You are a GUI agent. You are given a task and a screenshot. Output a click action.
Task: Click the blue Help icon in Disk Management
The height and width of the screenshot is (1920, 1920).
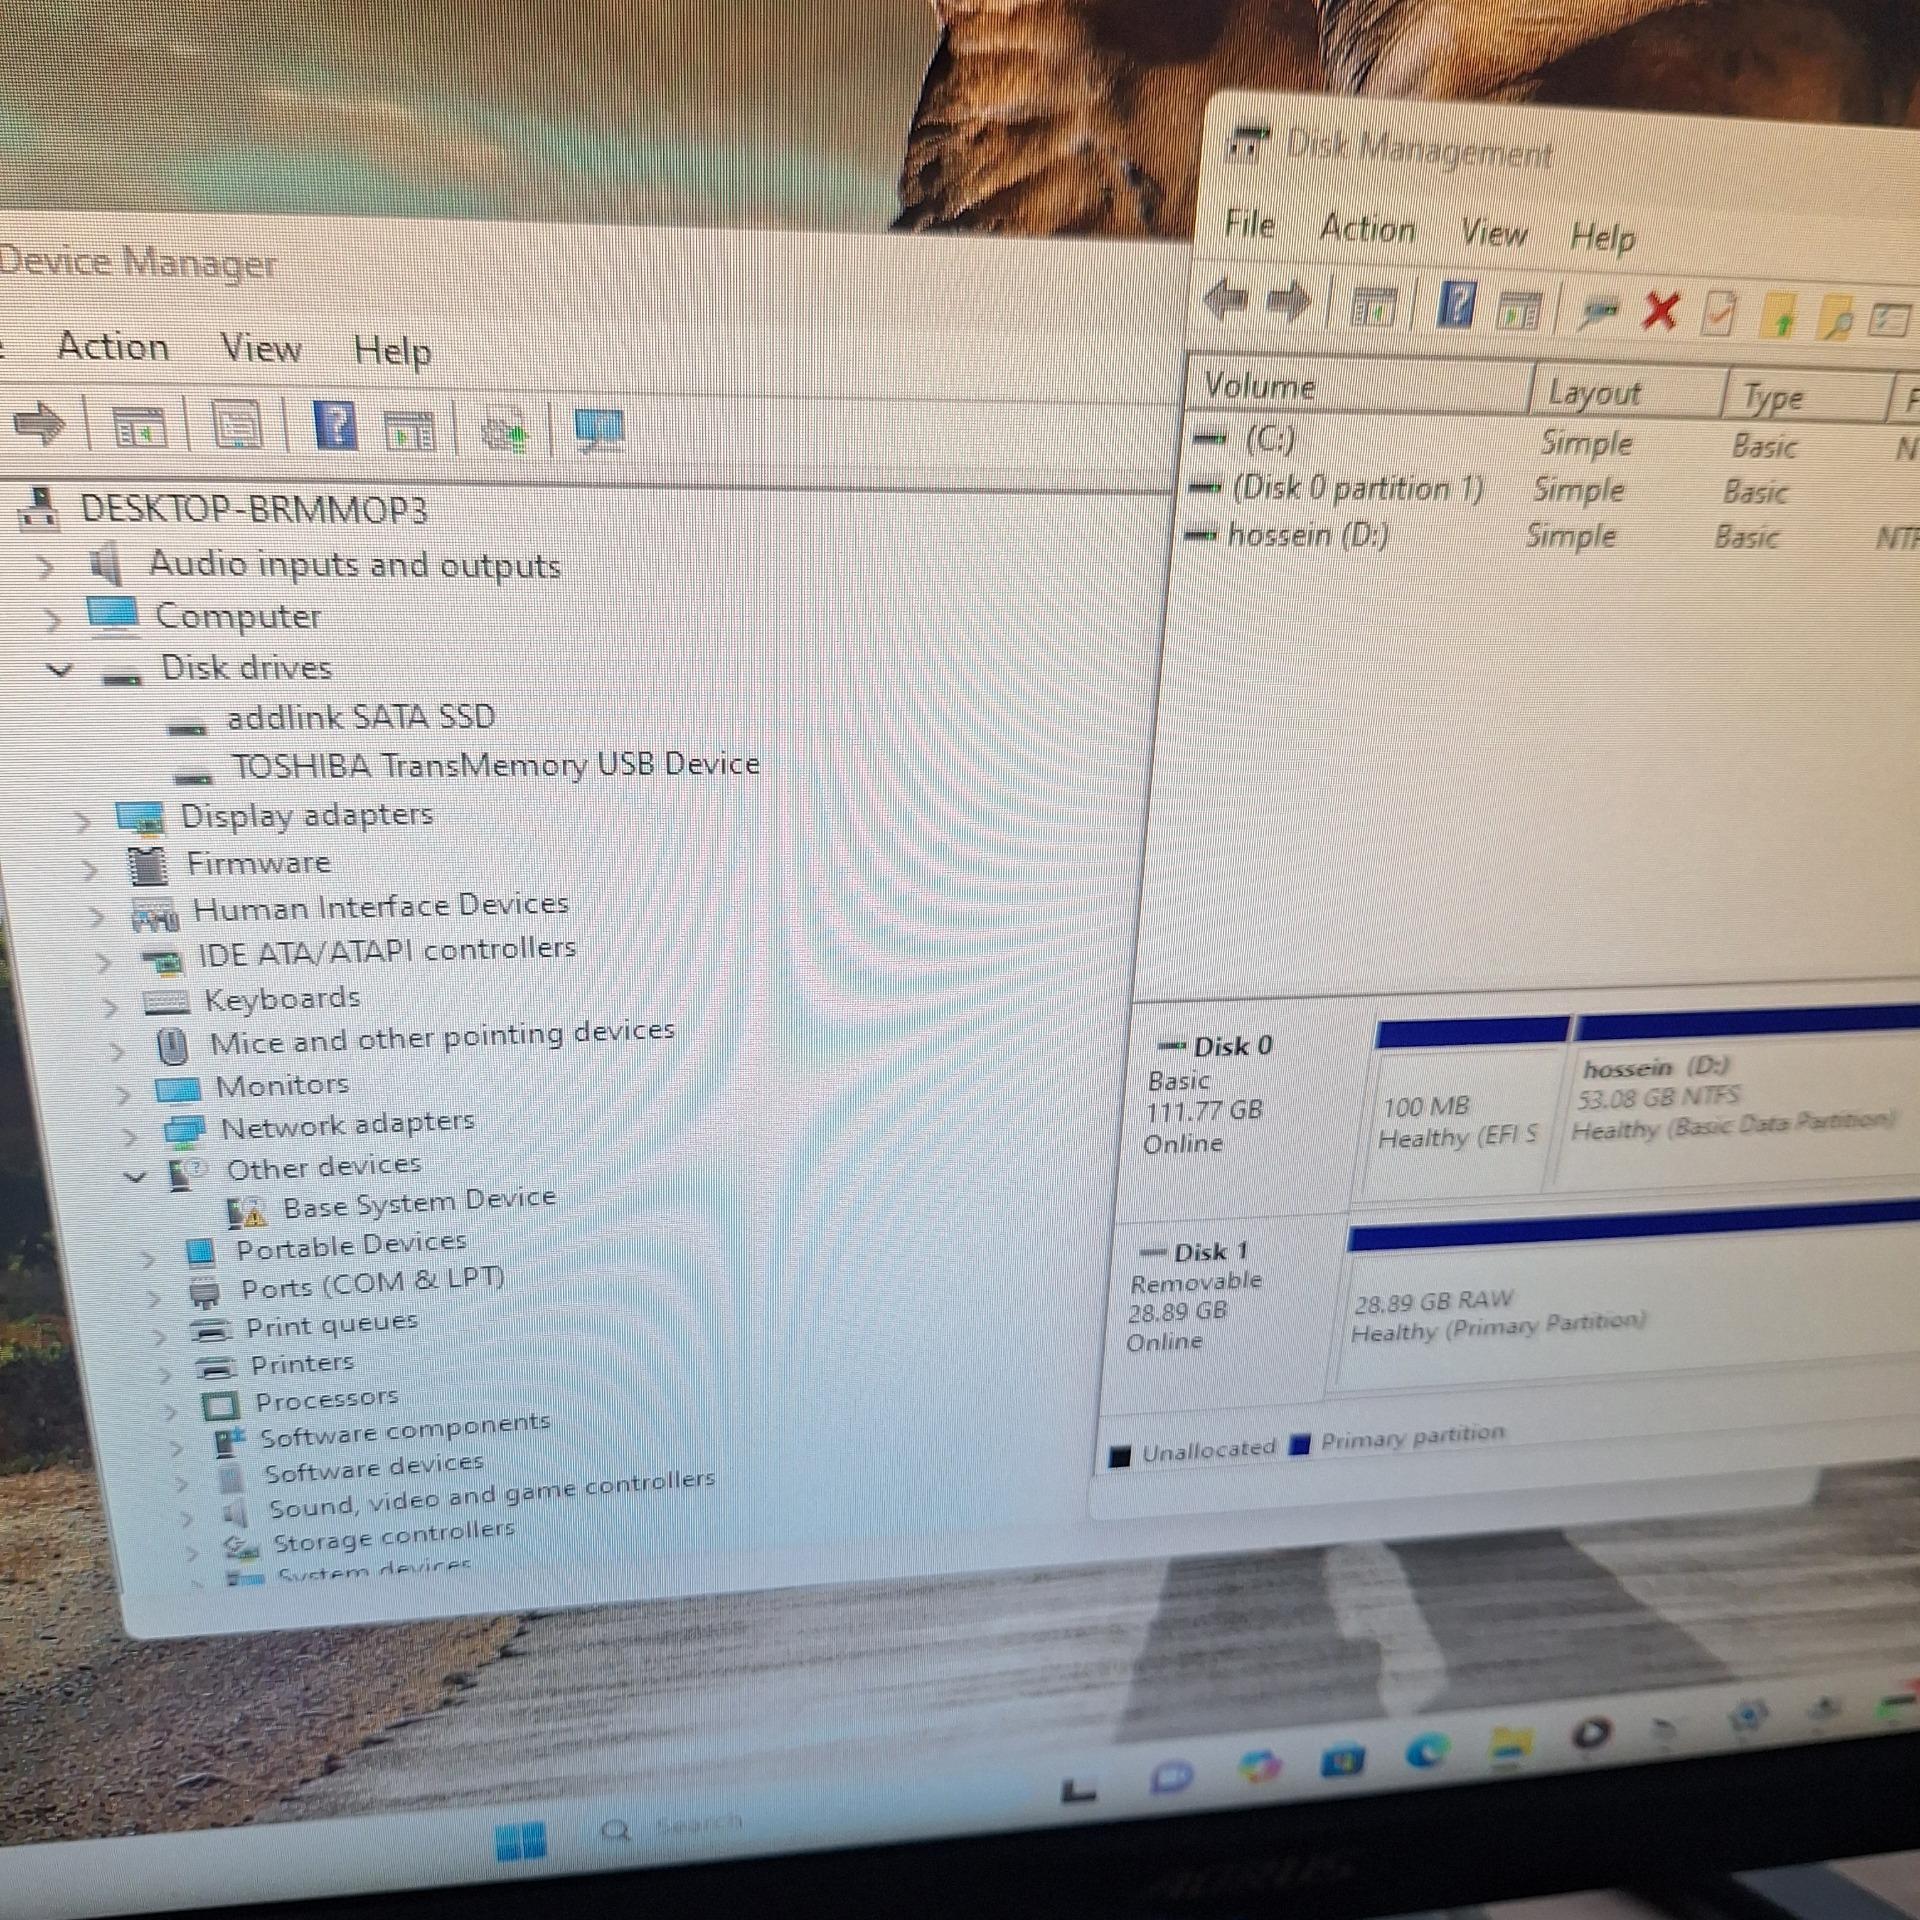coord(1457,304)
